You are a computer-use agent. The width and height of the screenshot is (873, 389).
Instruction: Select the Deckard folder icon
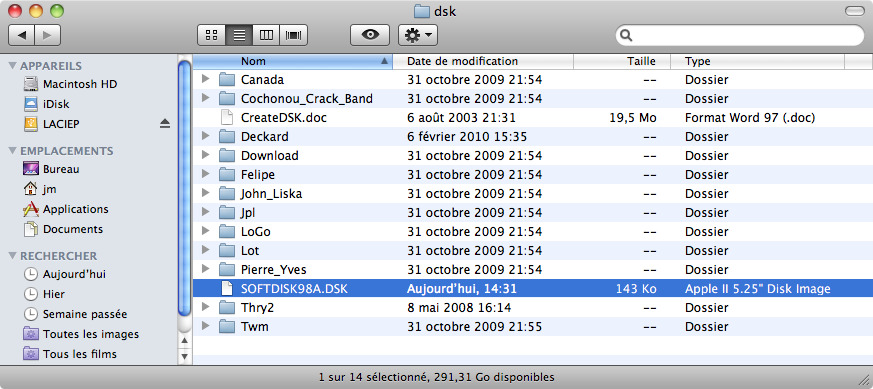(227, 136)
